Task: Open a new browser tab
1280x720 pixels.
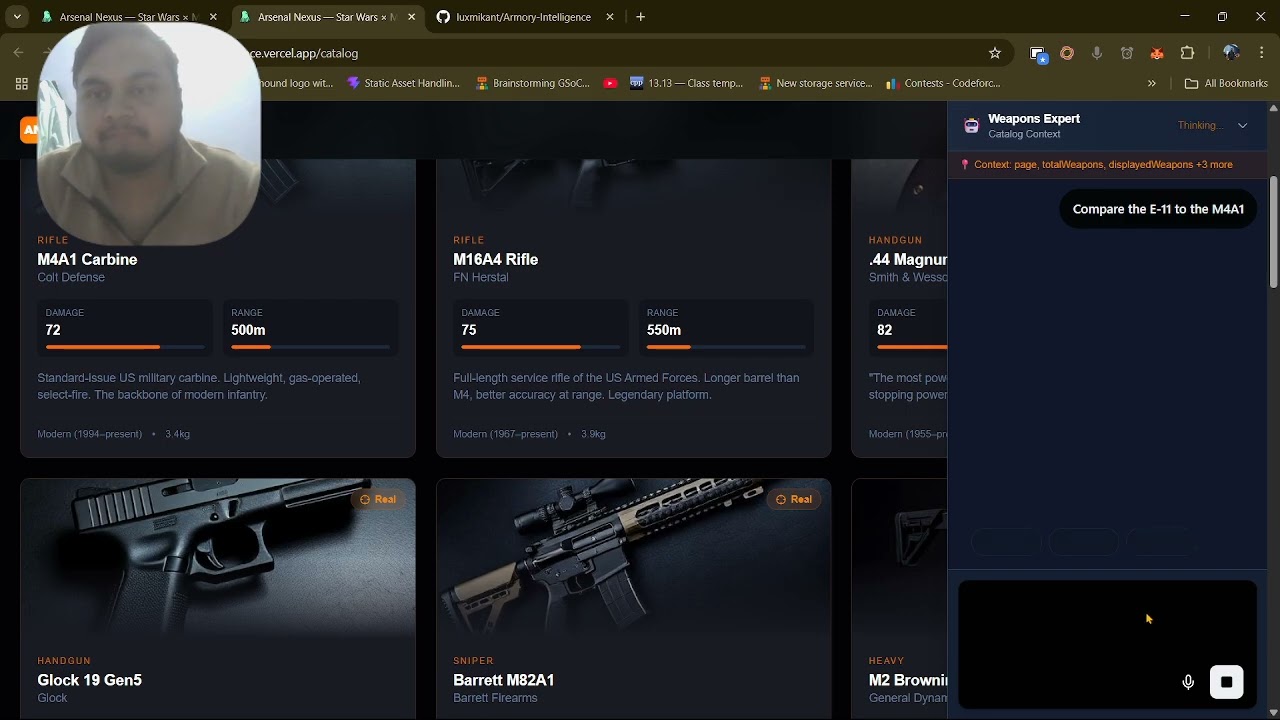Action: point(641,17)
